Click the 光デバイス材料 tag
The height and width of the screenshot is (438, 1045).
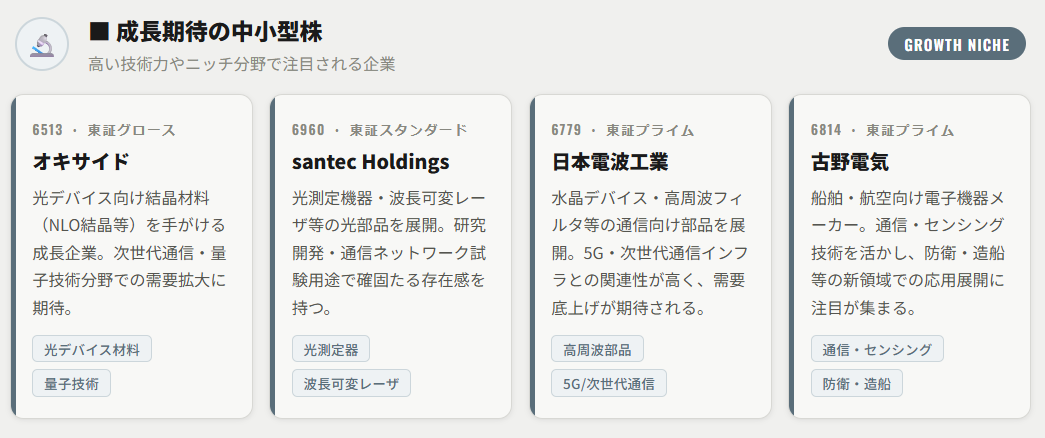[x=92, y=349]
